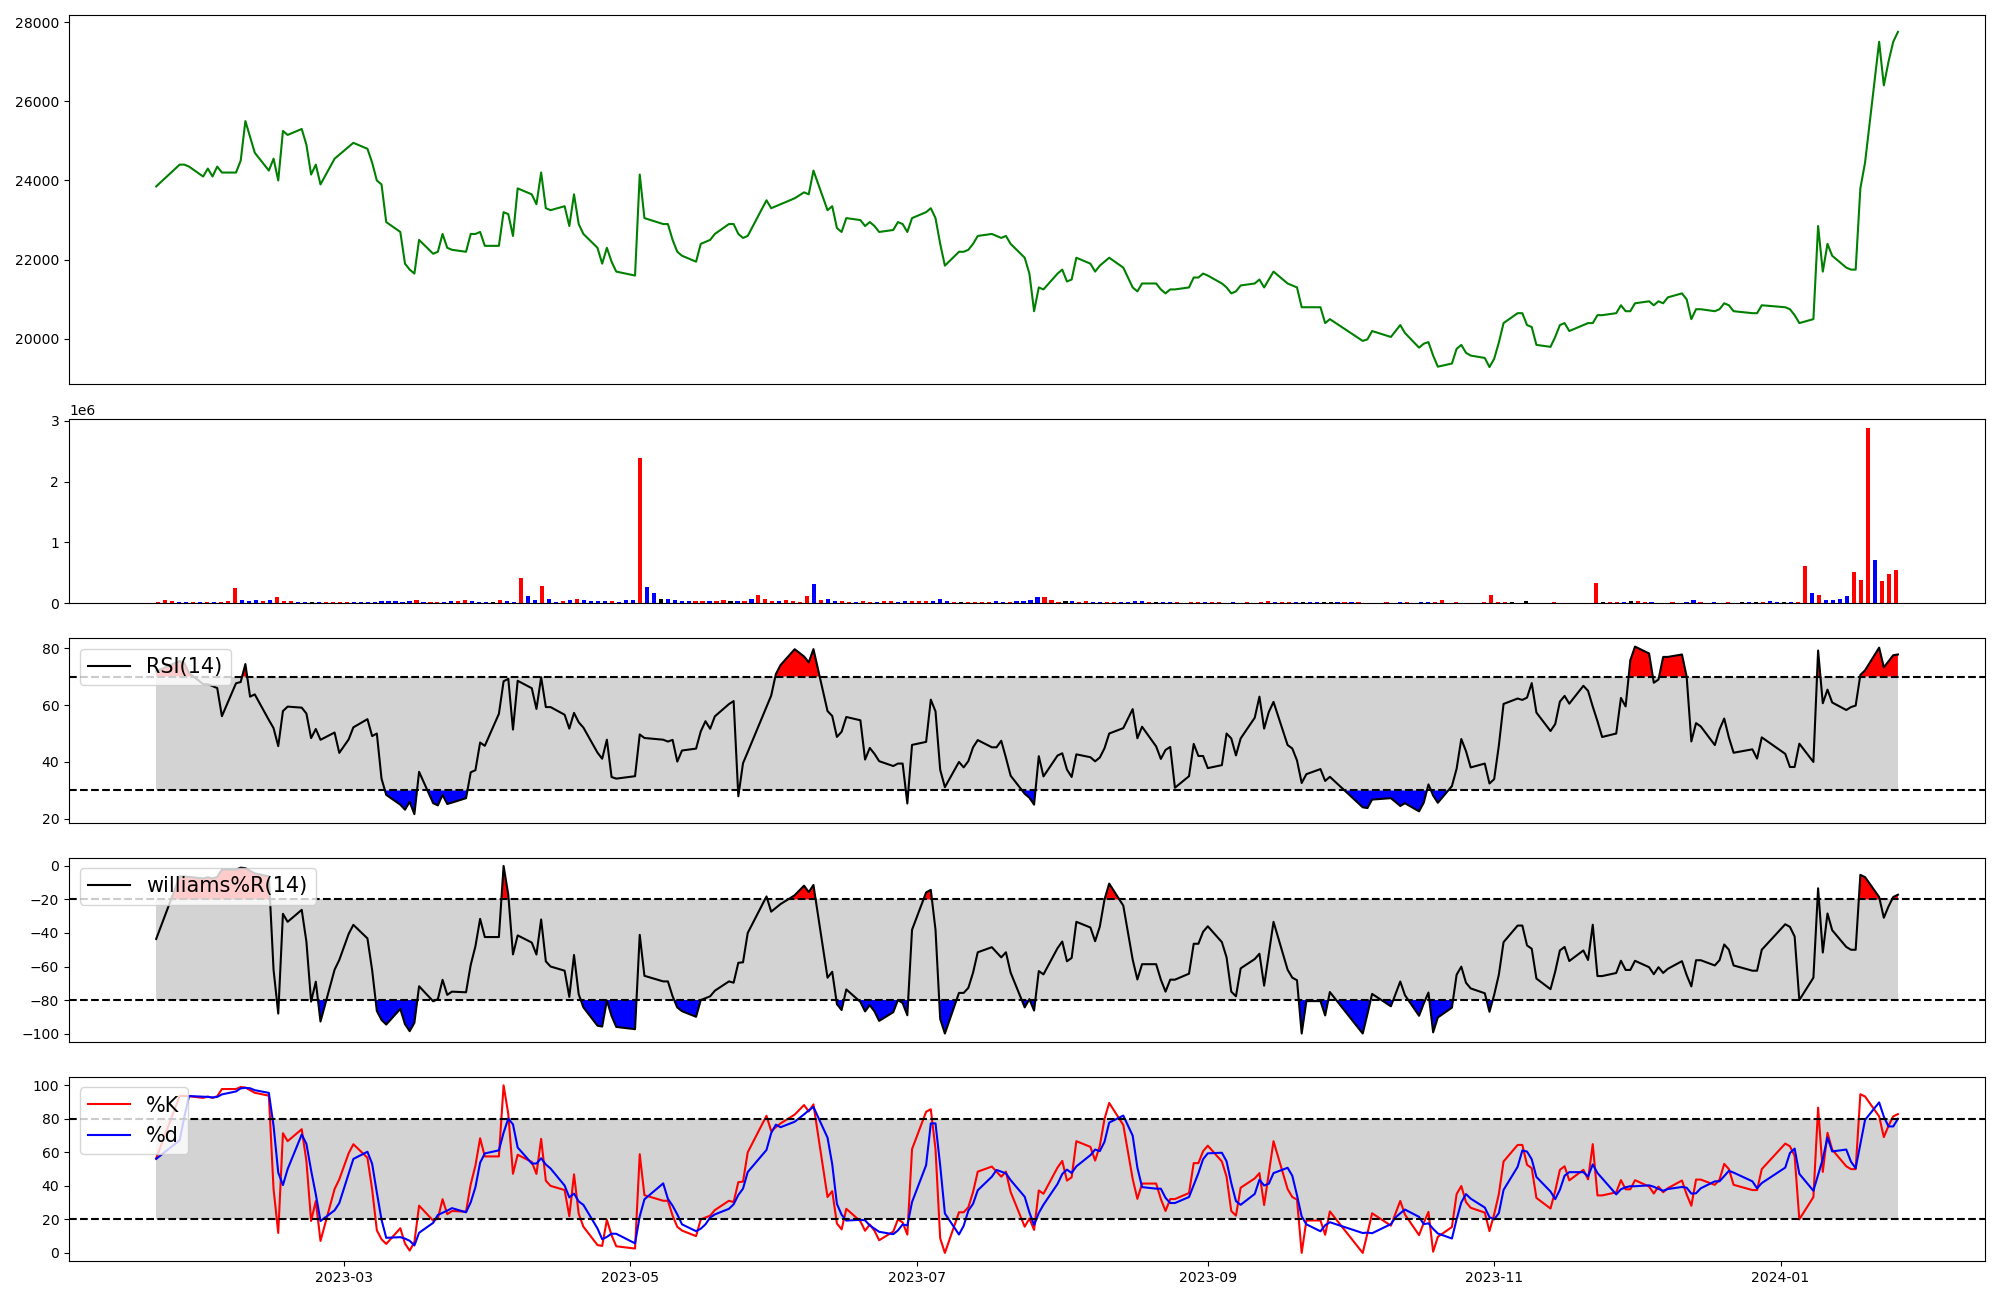
Task: Click the RSI axis tick label 80
Action: [50, 649]
